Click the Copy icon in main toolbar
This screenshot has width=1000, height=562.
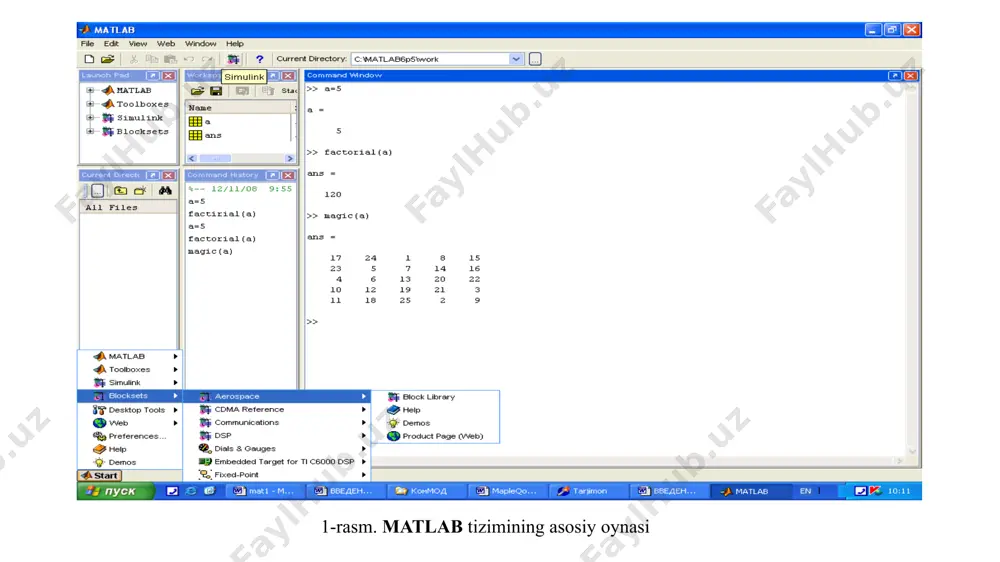point(152,59)
